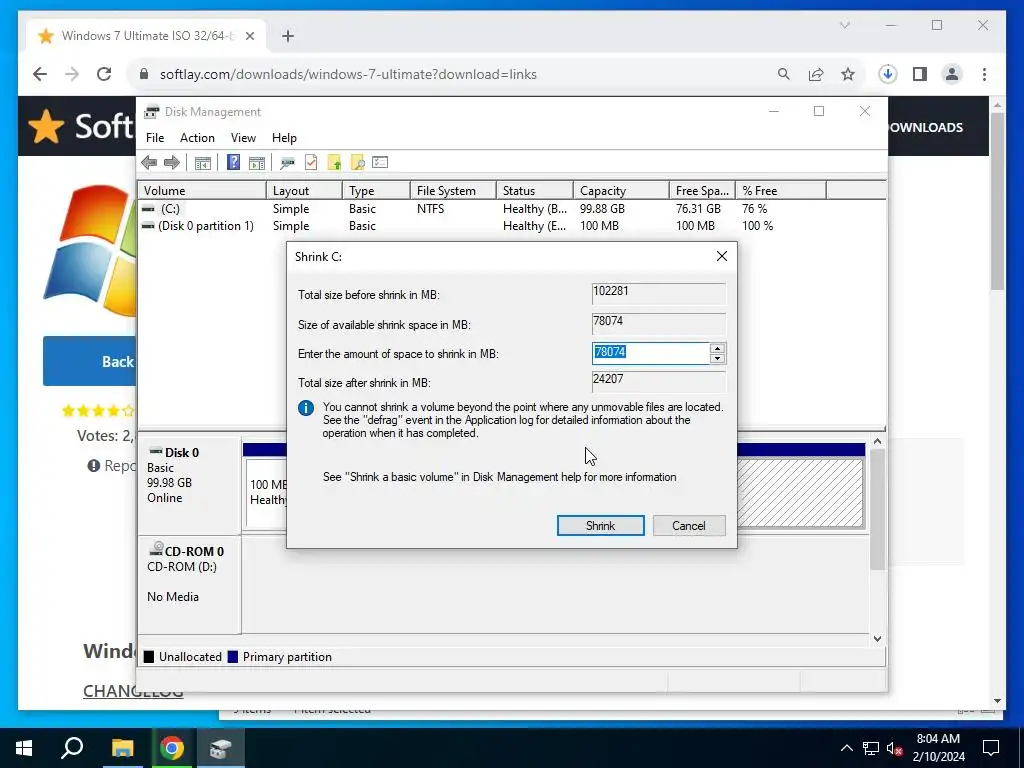Show hidden system tray icons chevron
The image size is (1024, 768).
846,748
